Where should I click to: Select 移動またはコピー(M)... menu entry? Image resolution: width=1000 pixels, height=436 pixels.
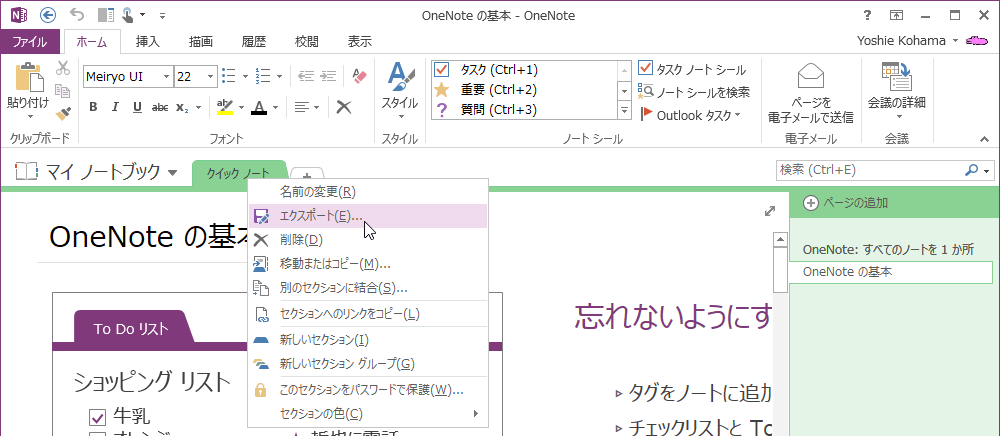click(367, 264)
